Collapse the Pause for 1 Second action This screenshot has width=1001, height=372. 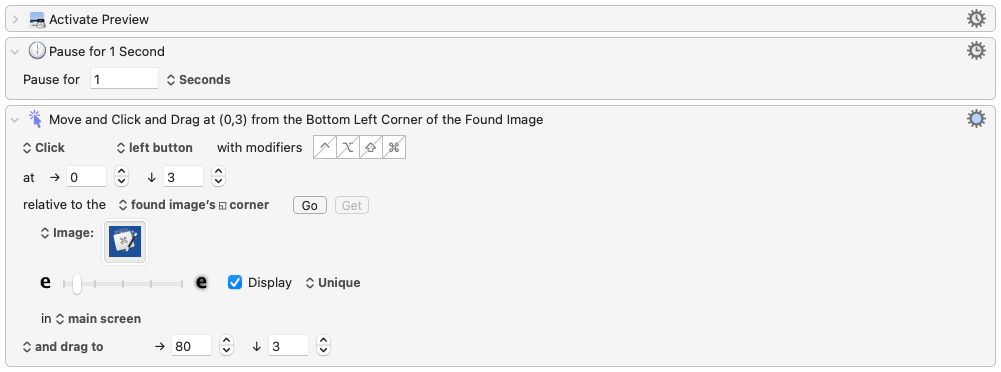(15, 52)
